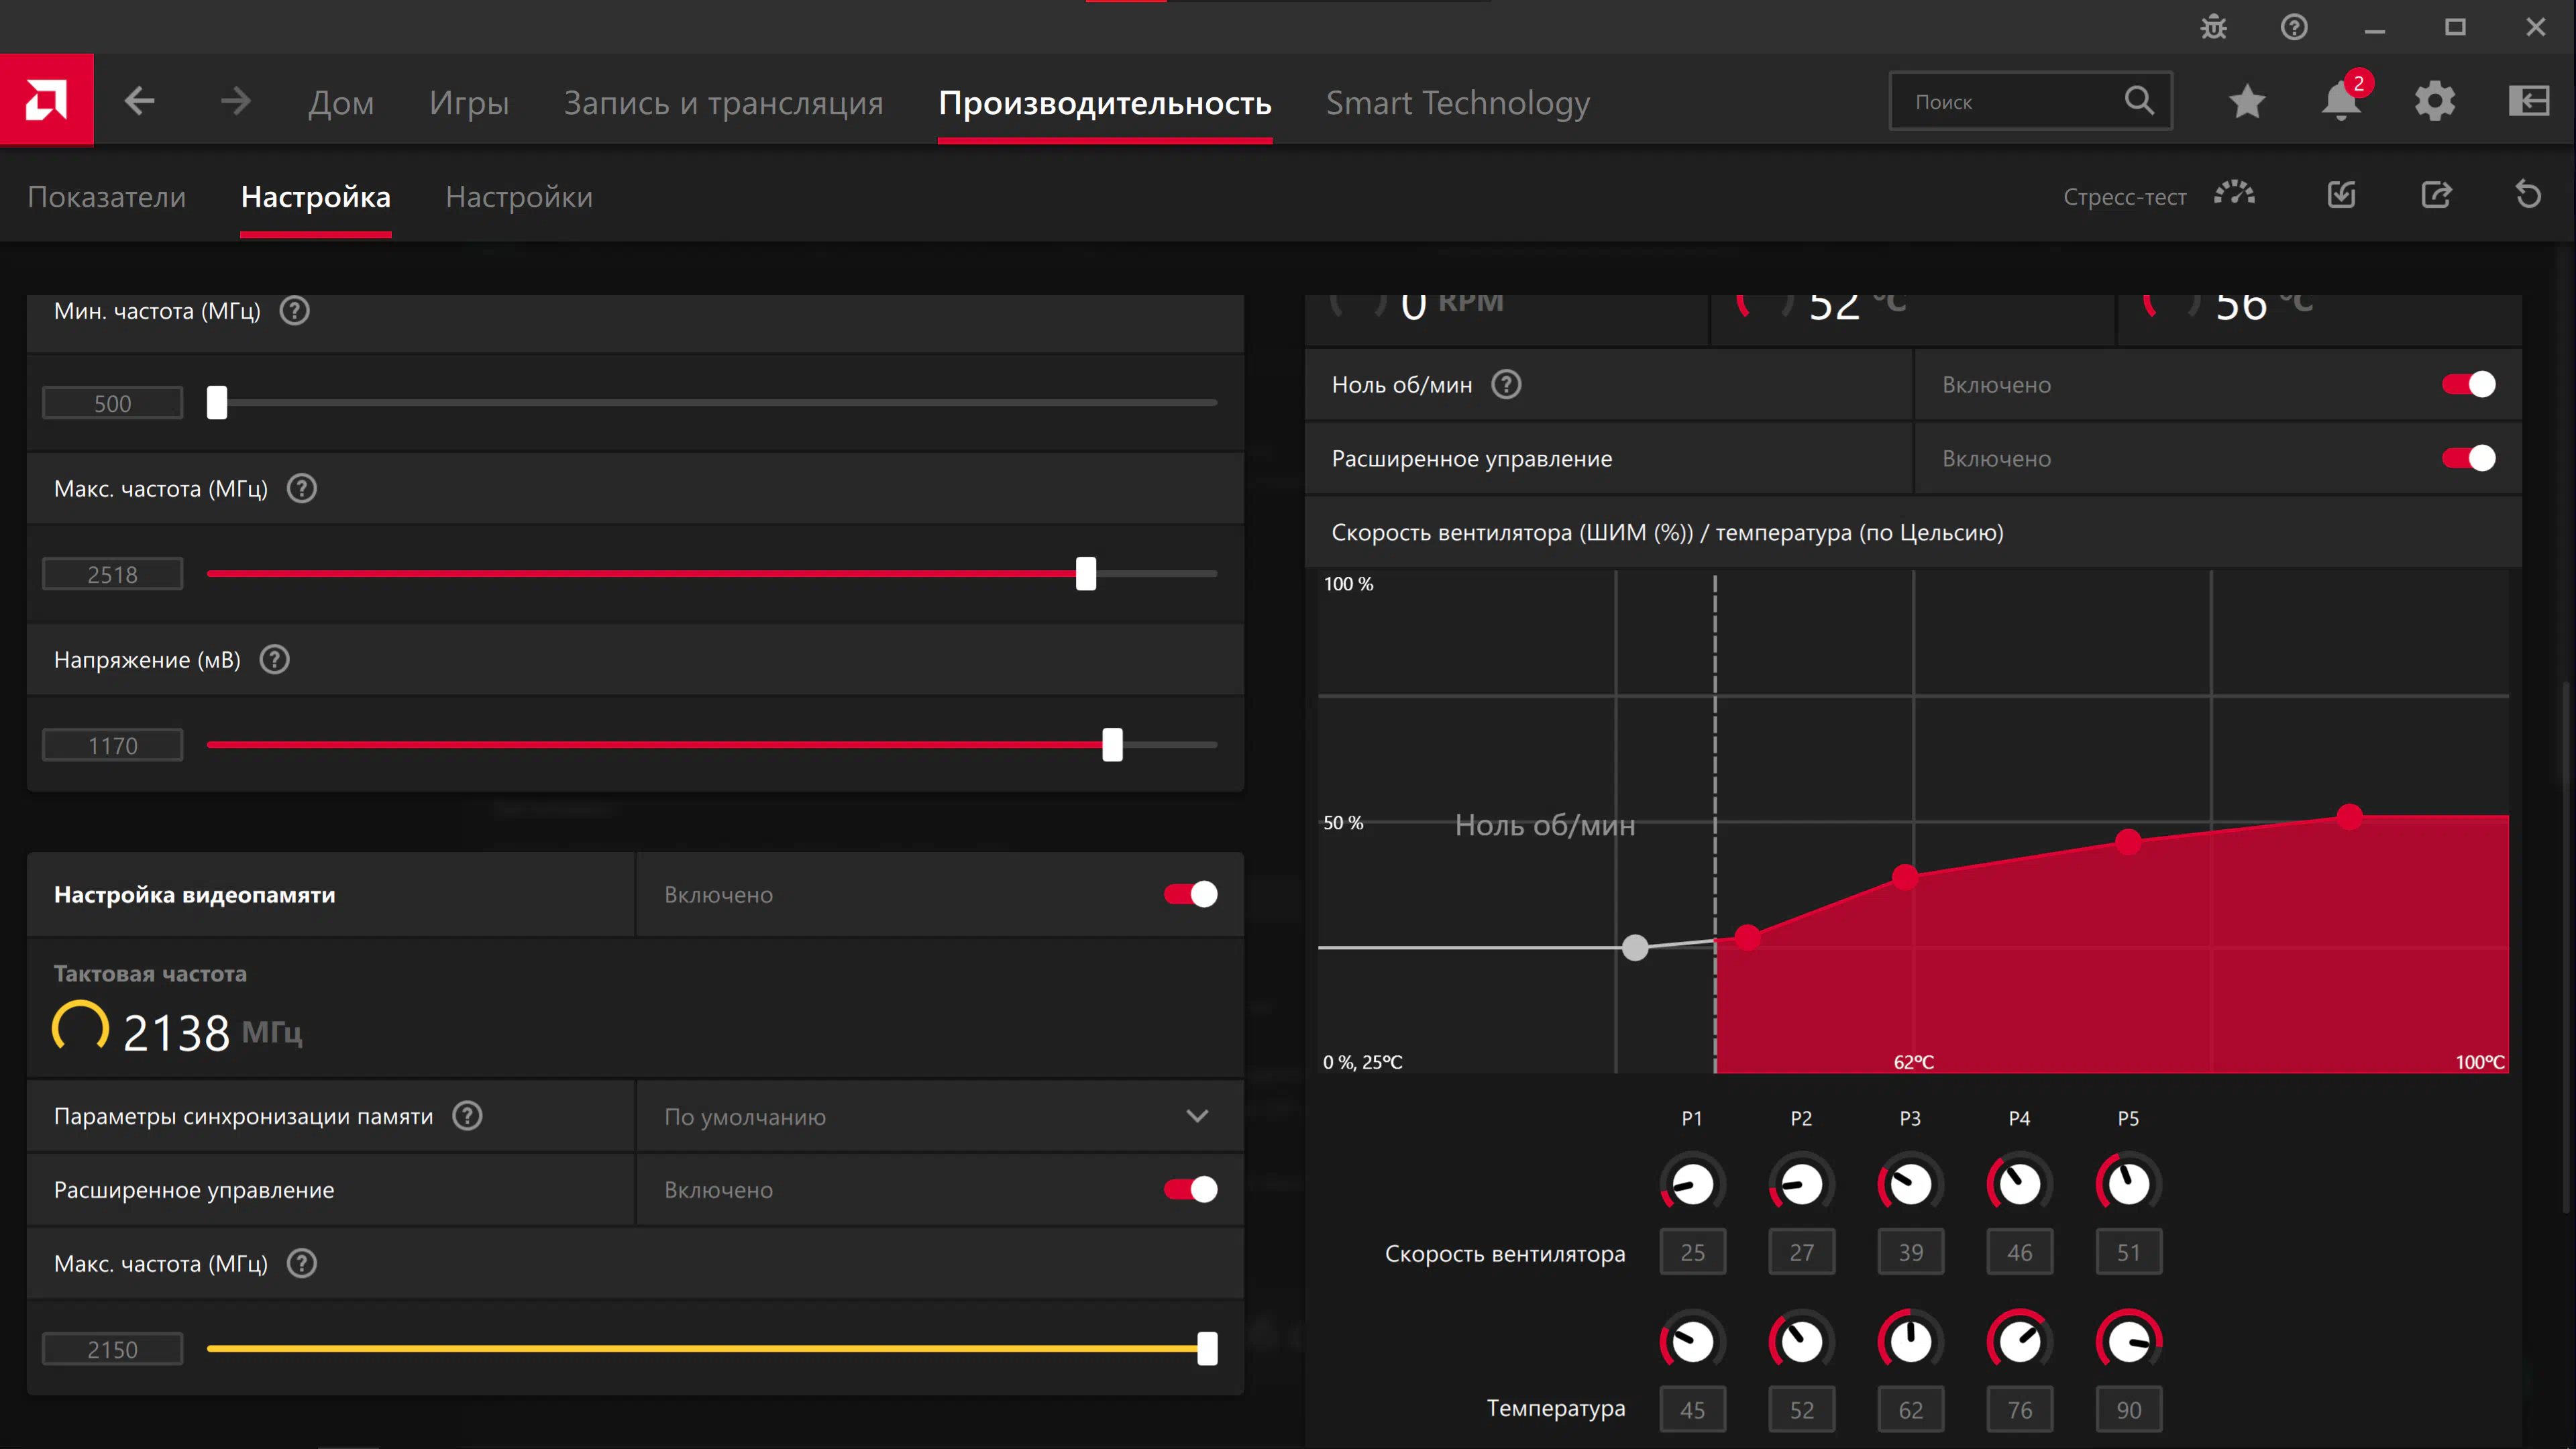This screenshot has width=2576, height=1449.
Task: Click the voltage slider handle
Action: 1112,745
